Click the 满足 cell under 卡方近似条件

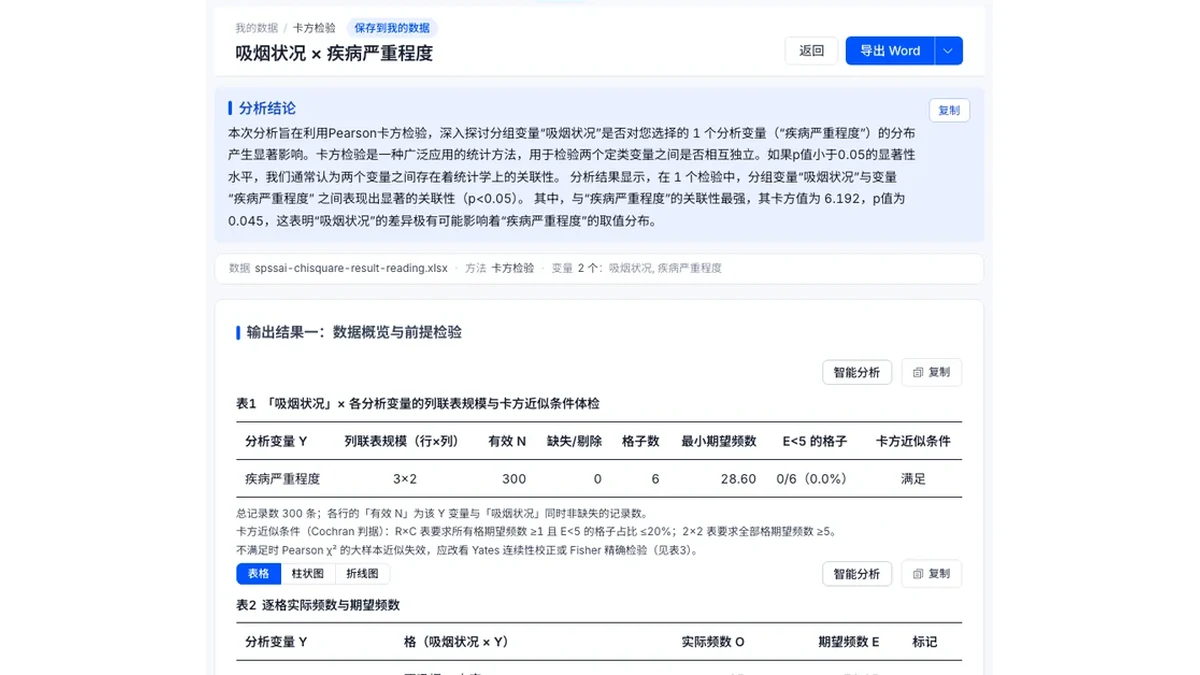coord(913,479)
